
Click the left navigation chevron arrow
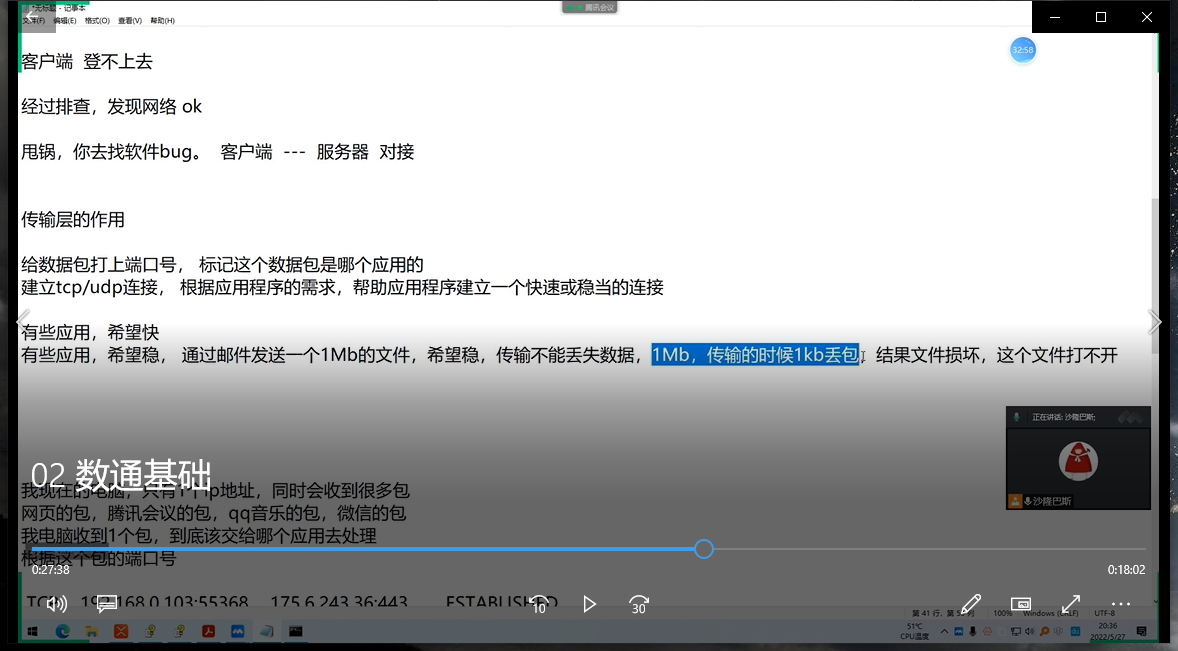click(22, 321)
